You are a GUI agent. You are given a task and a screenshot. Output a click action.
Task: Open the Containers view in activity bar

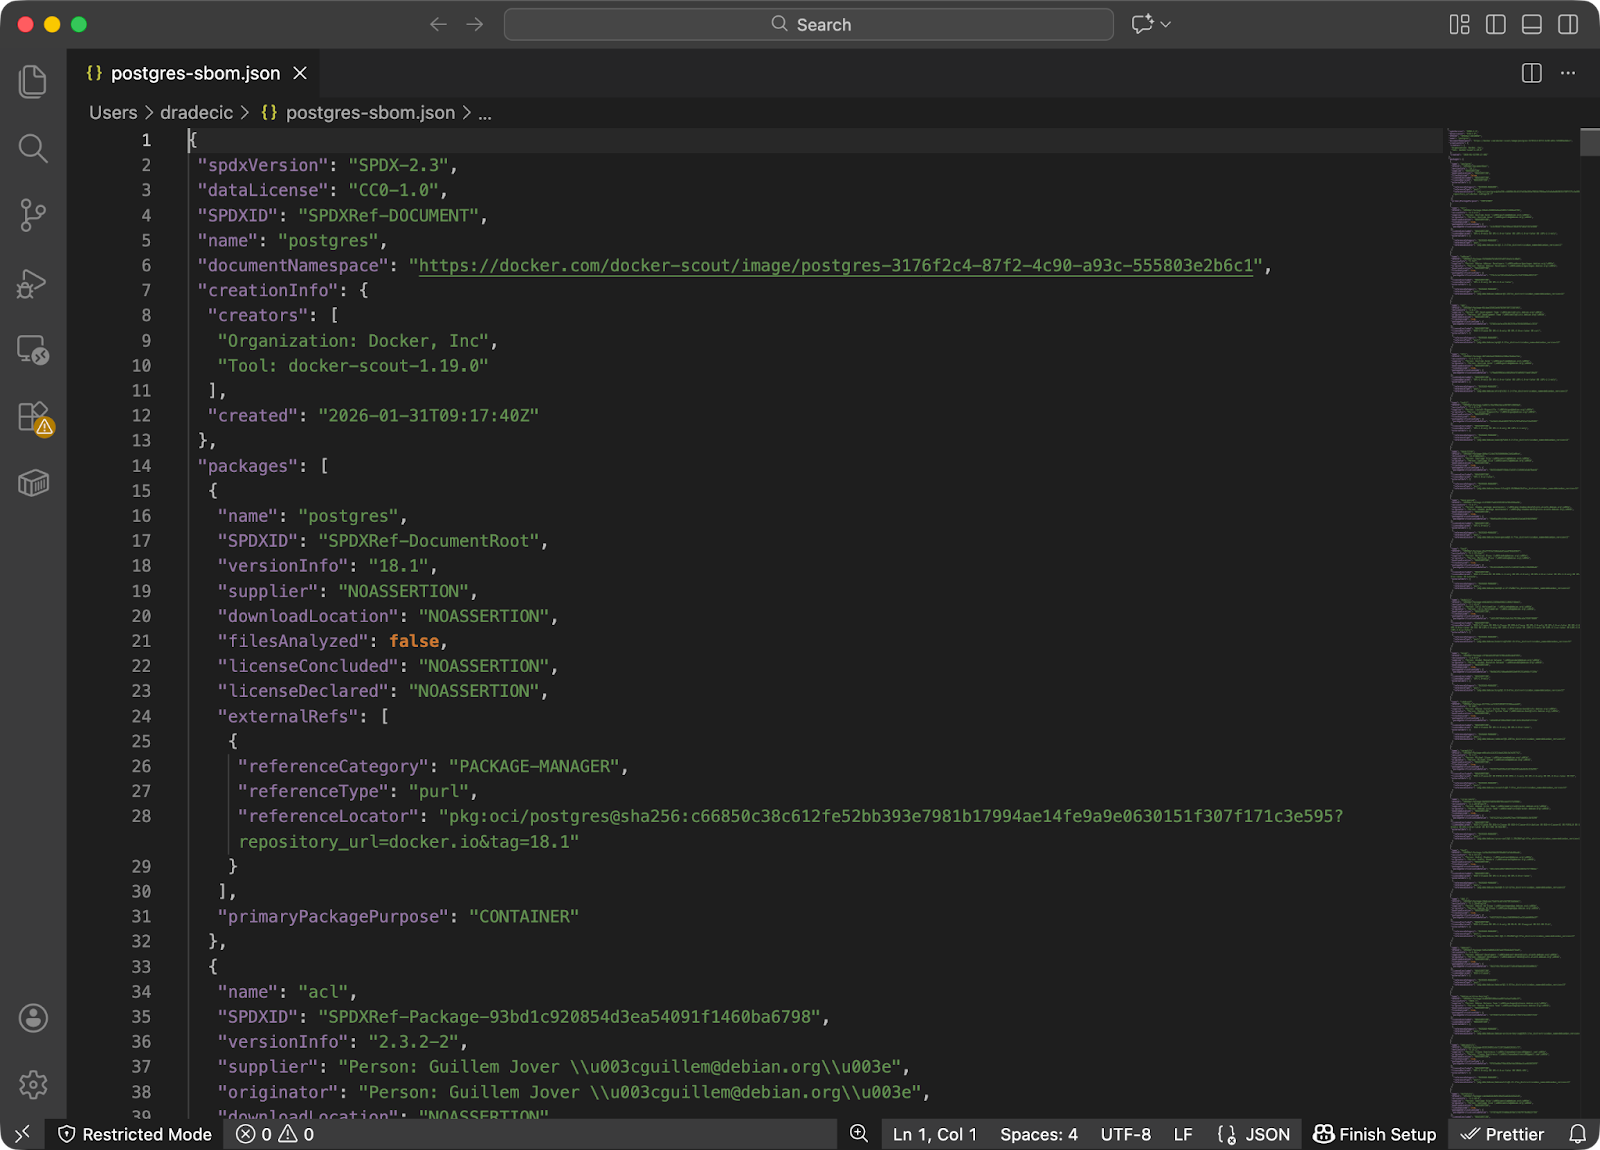(33, 484)
